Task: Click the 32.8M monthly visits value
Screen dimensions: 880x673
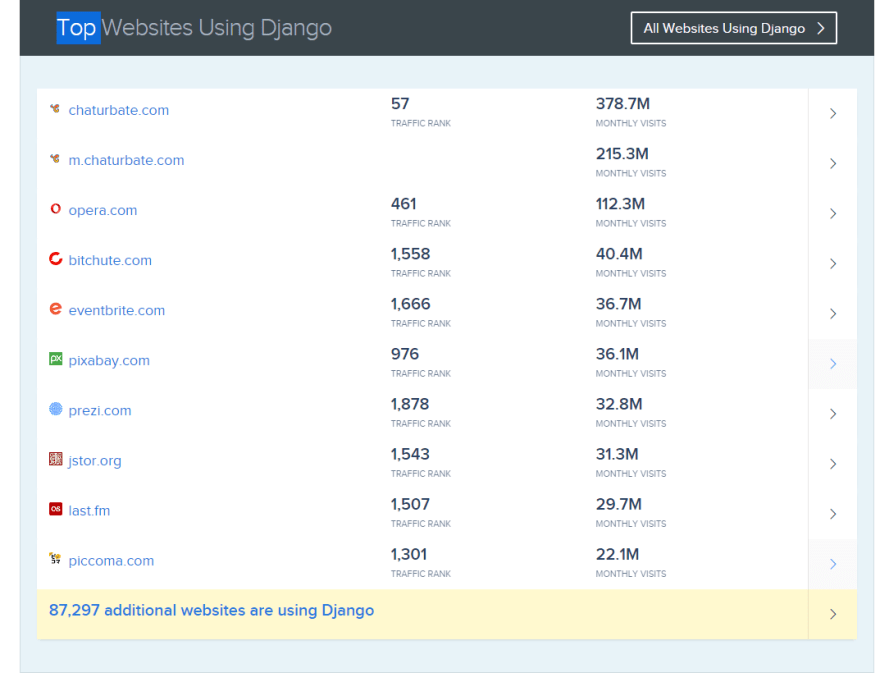Action: coord(619,404)
